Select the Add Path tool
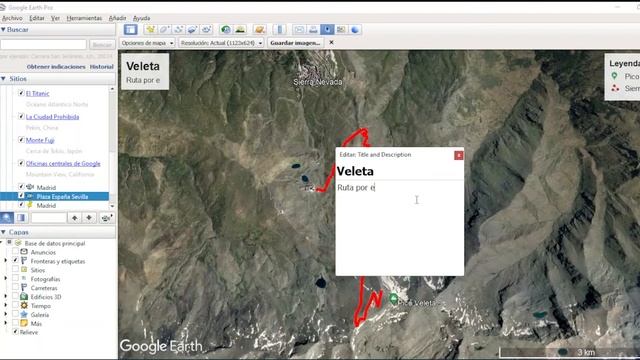This screenshot has height=360, width=640. coord(178,29)
